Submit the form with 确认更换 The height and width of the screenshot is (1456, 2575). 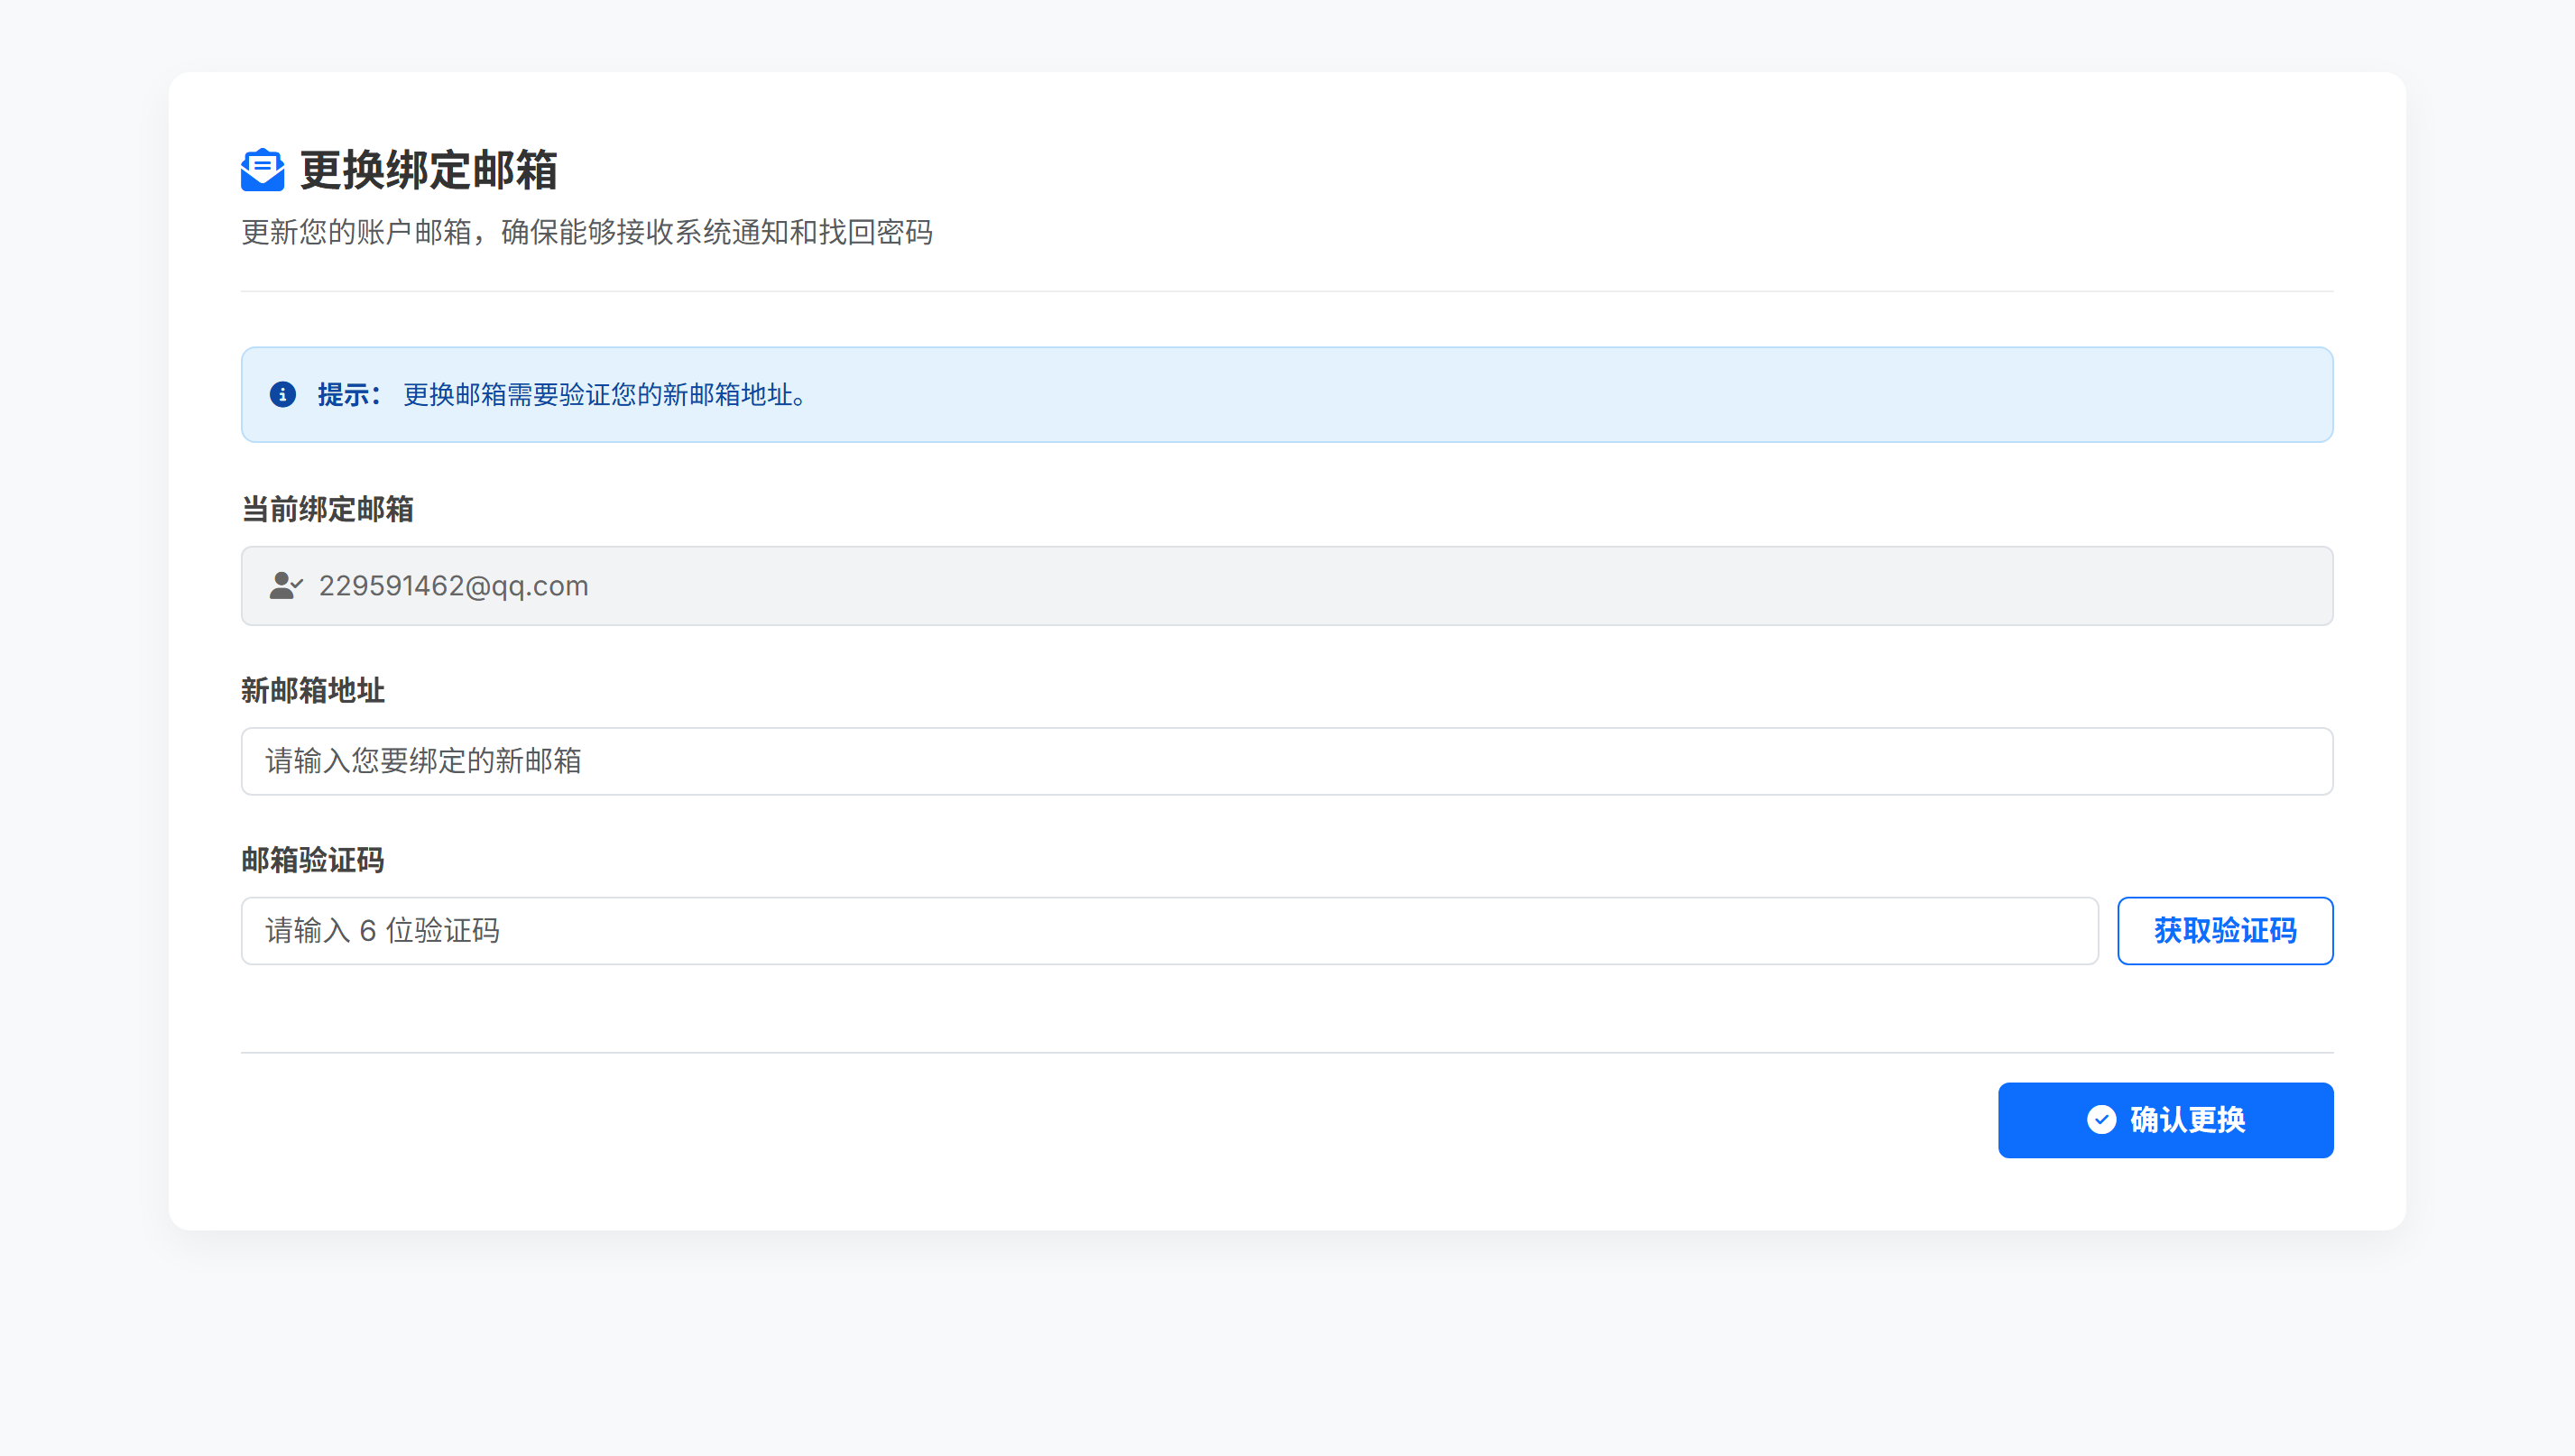click(x=2165, y=1120)
